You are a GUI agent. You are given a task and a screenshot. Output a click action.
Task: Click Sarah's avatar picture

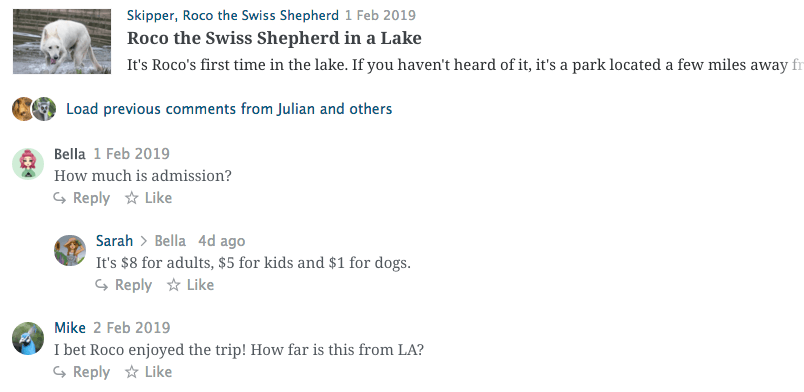click(x=70, y=251)
